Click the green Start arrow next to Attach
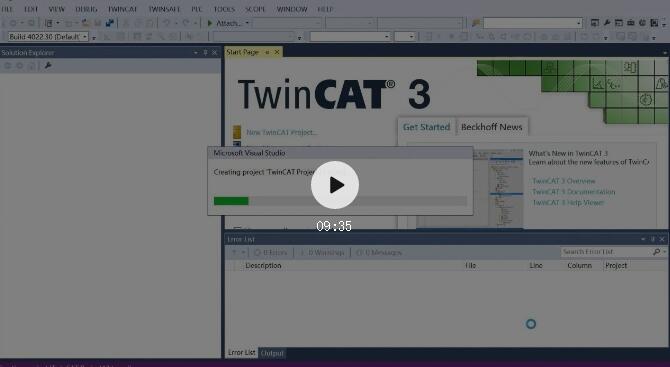This screenshot has width=670, height=367. [x=210, y=23]
